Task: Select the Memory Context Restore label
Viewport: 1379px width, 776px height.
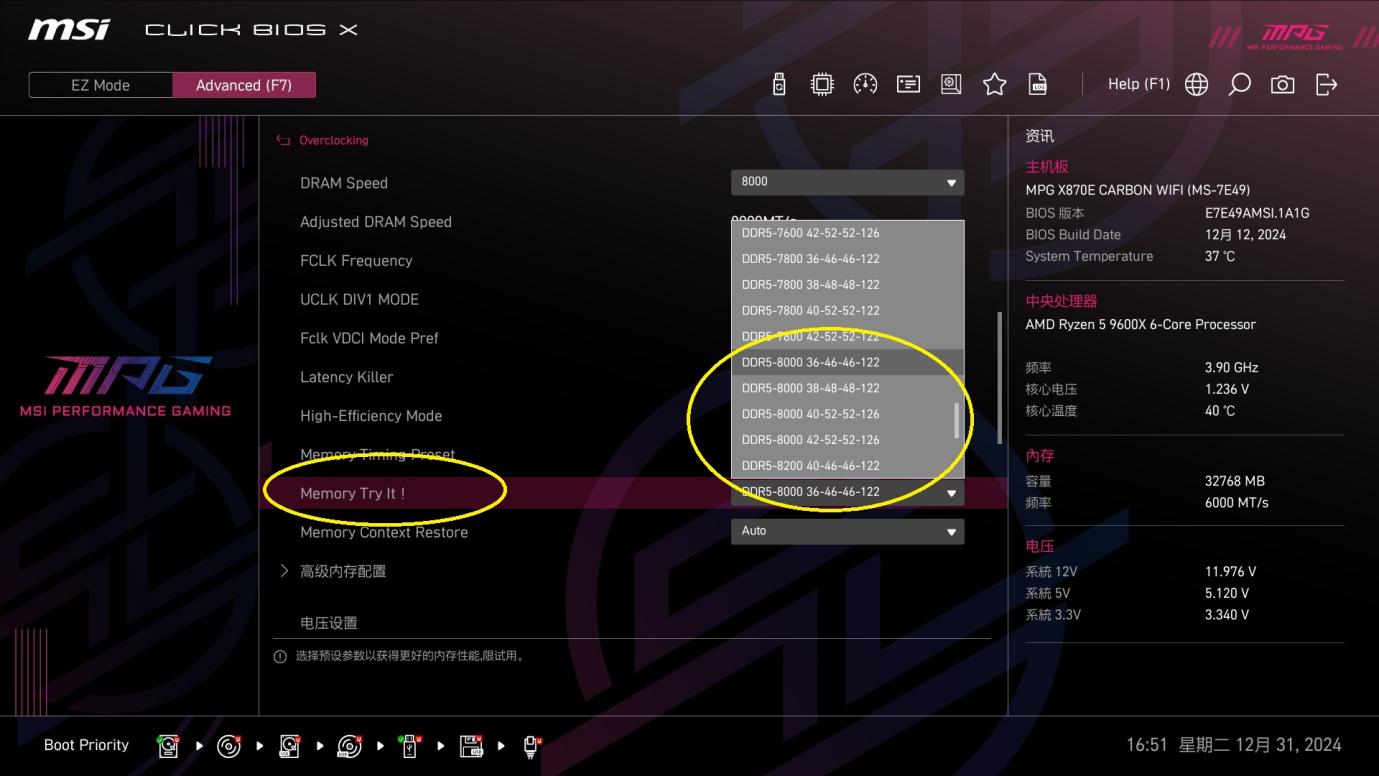Action: coord(384,532)
